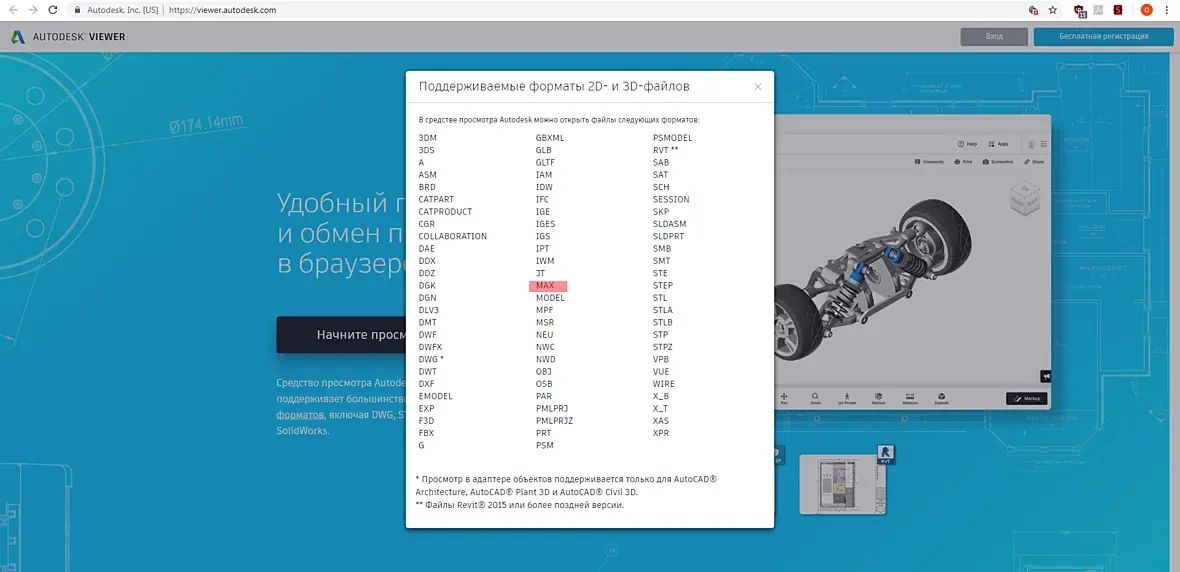Click the dialog title about supported formats
The image size is (1180, 572).
tap(554, 87)
